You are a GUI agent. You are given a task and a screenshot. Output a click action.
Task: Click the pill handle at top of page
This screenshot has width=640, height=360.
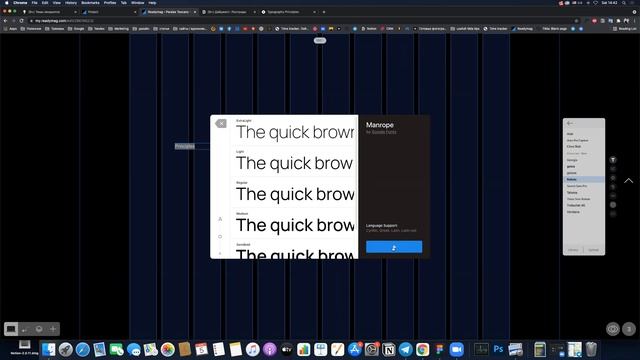(320, 40)
